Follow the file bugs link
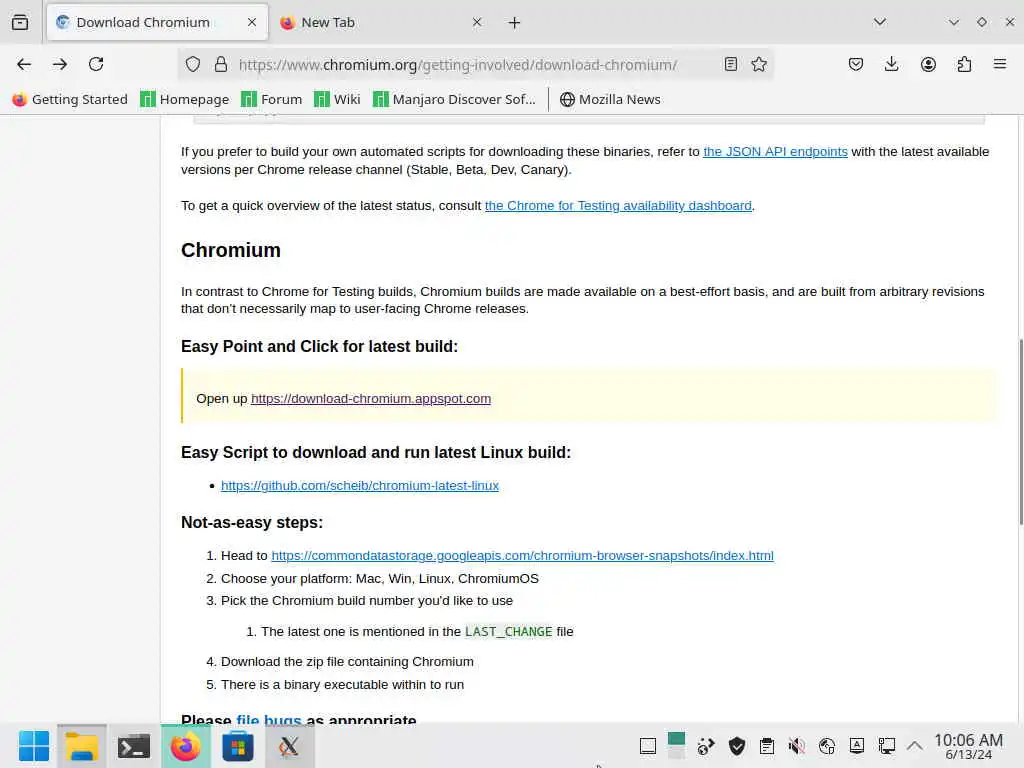 tap(268, 720)
